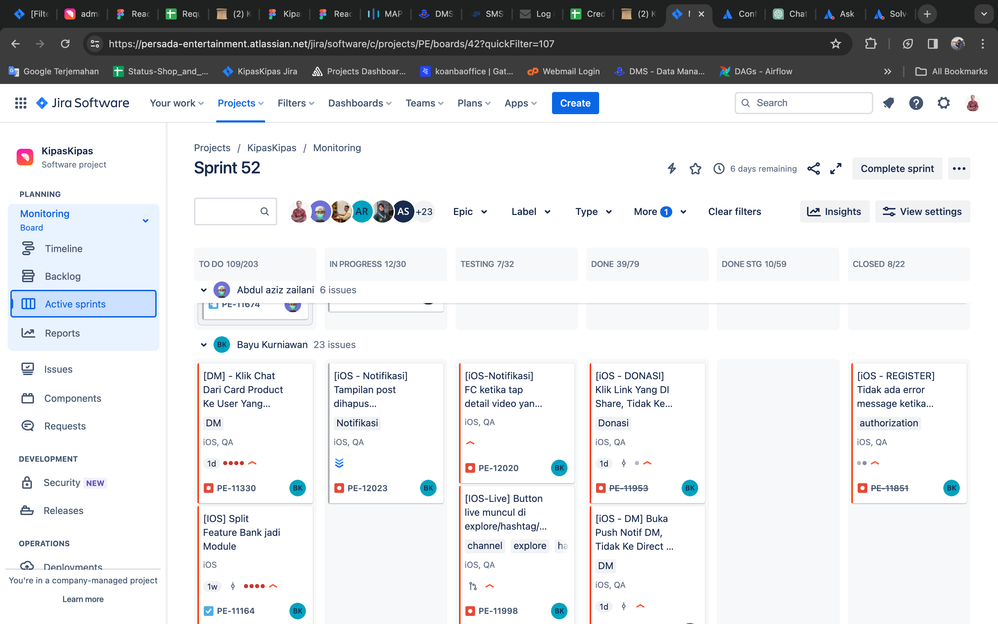The height and width of the screenshot is (624, 998).
Task: Open the Type filter dropdown
Action: pos(593,211)
